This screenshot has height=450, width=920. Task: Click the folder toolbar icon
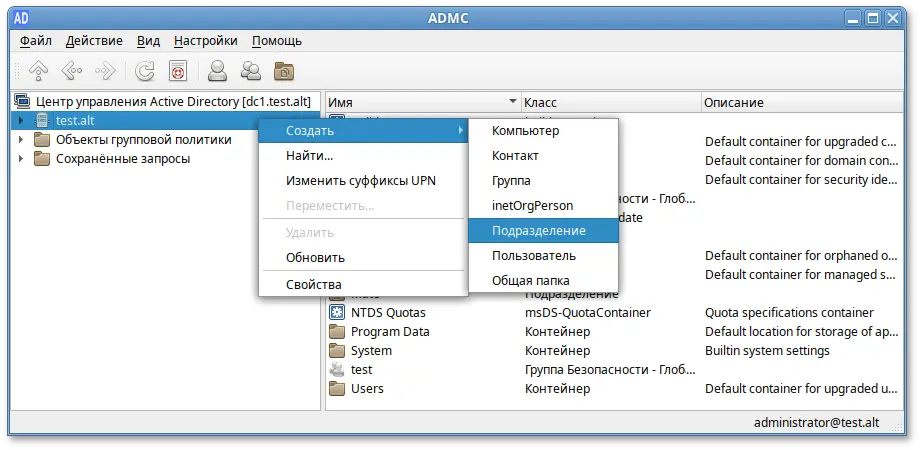click(284, 71)
